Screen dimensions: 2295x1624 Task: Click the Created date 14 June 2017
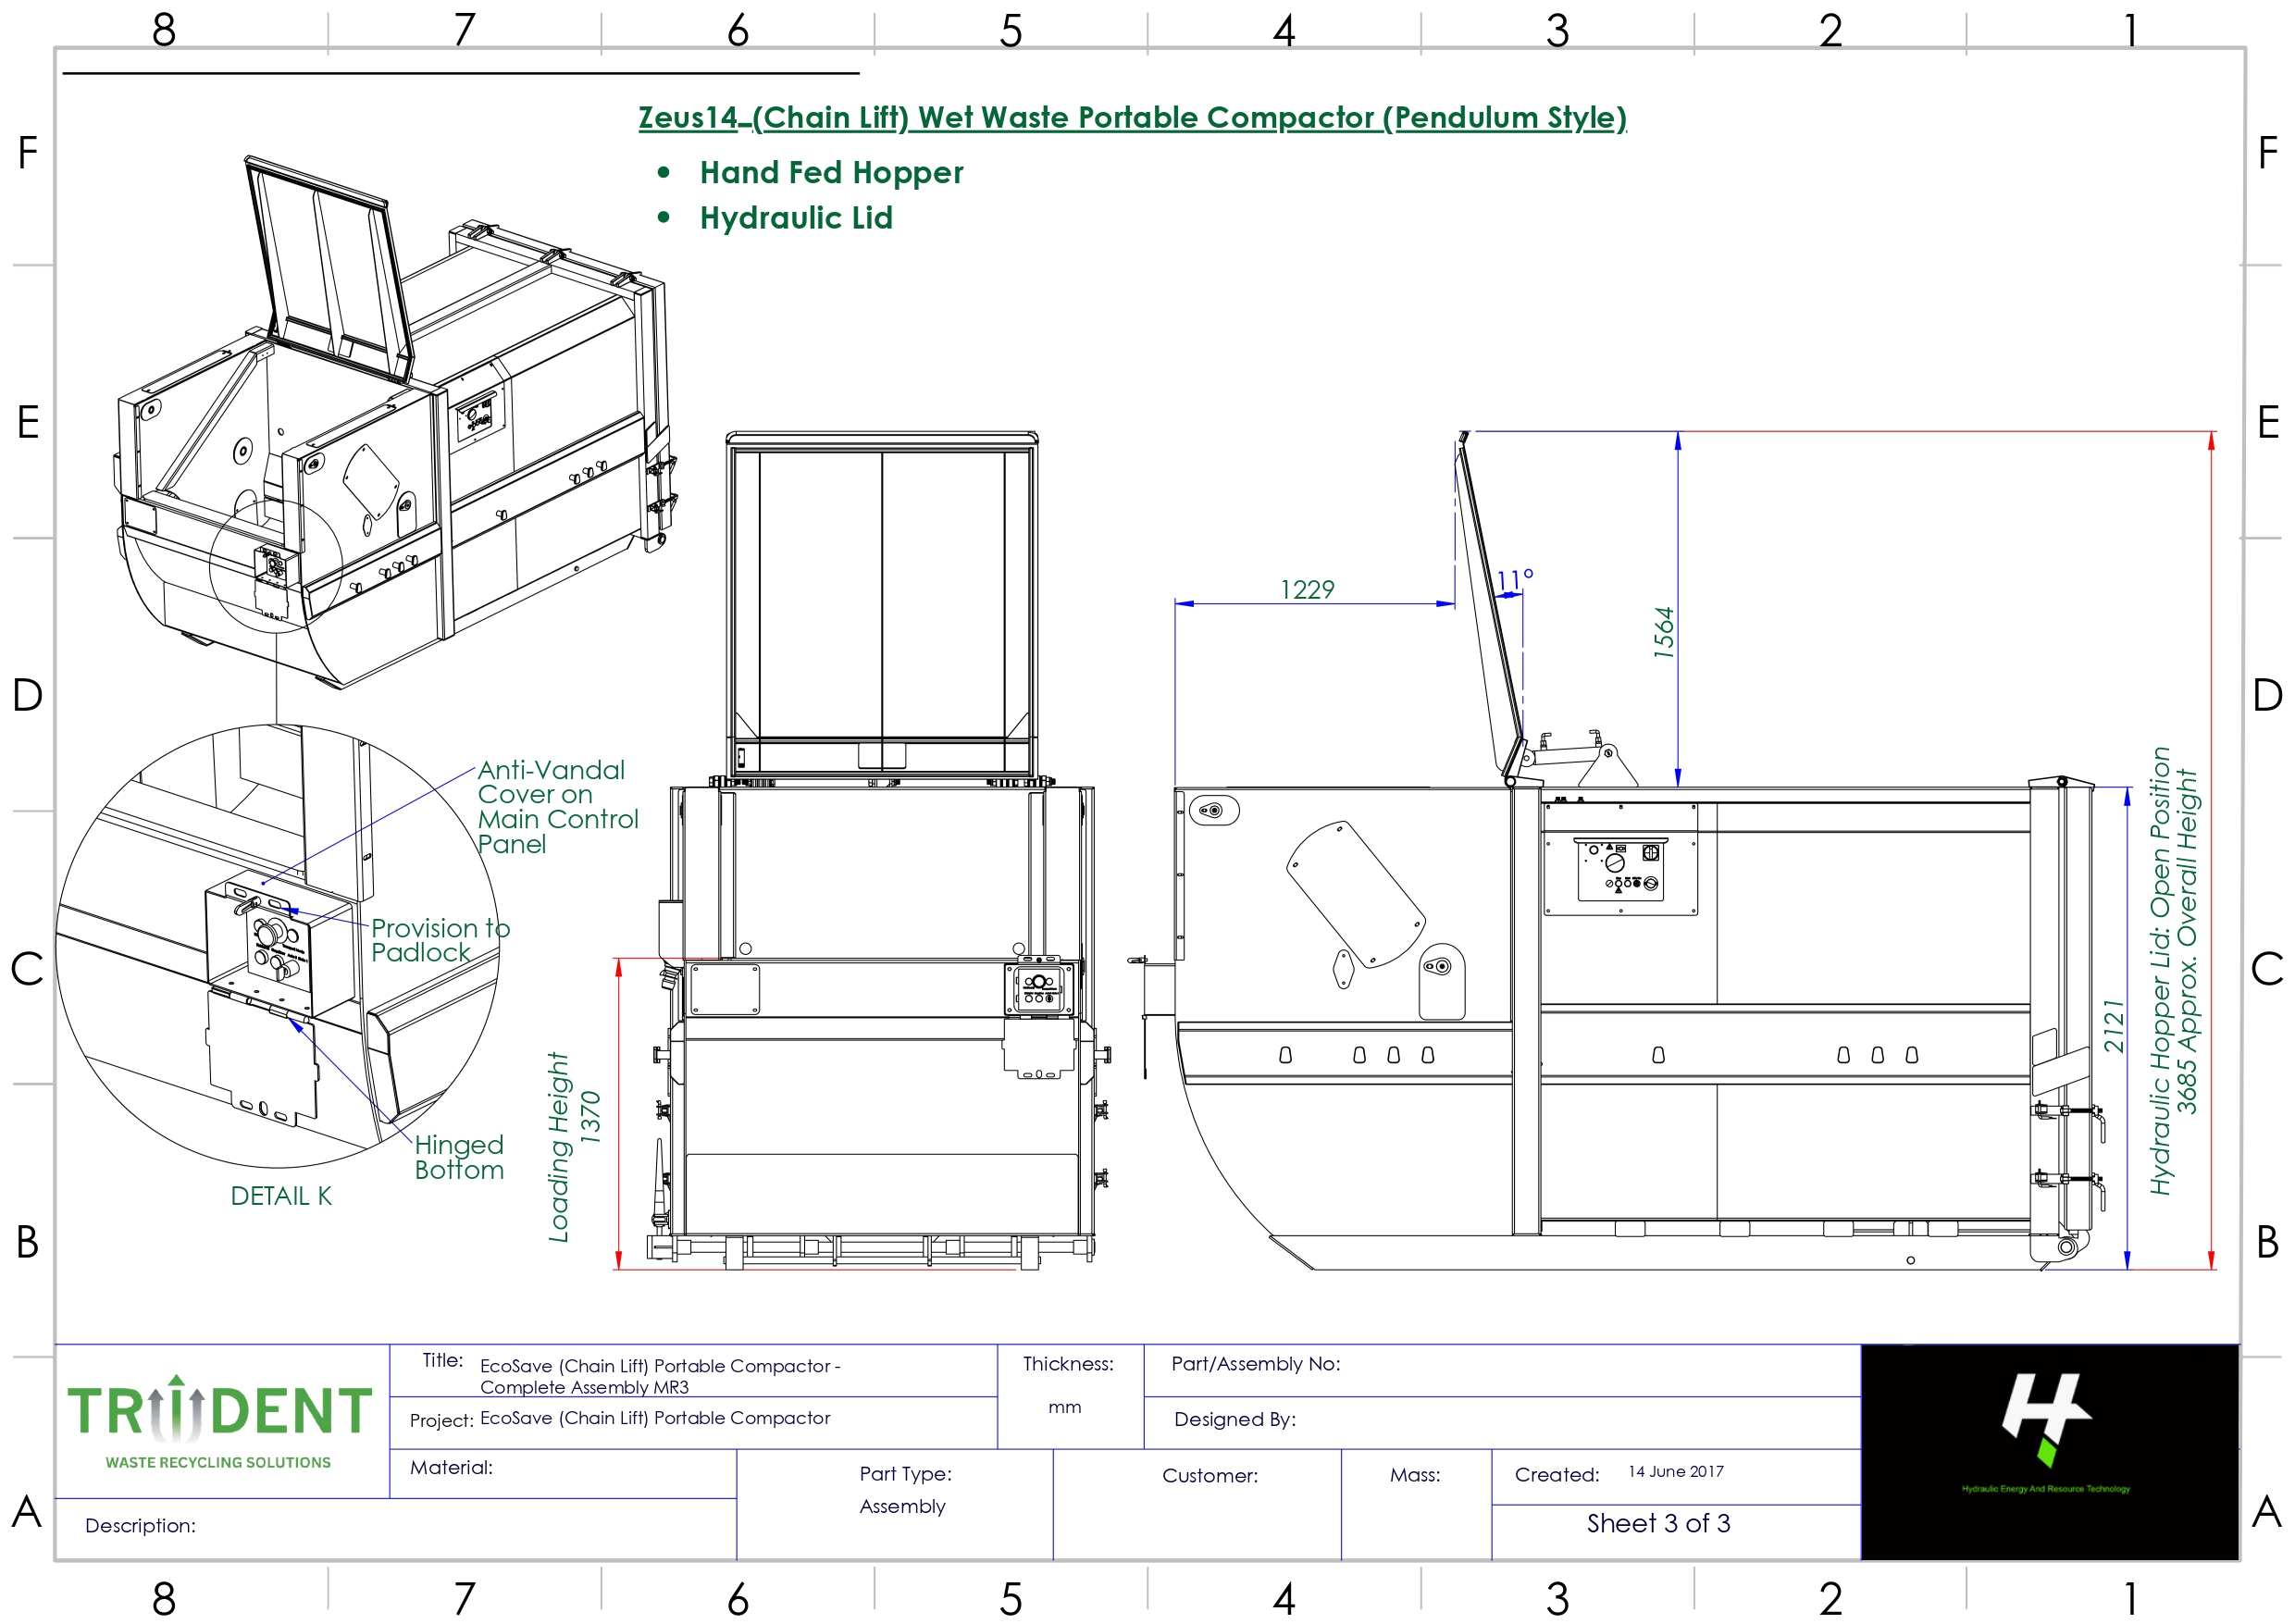(1675, 1471)
